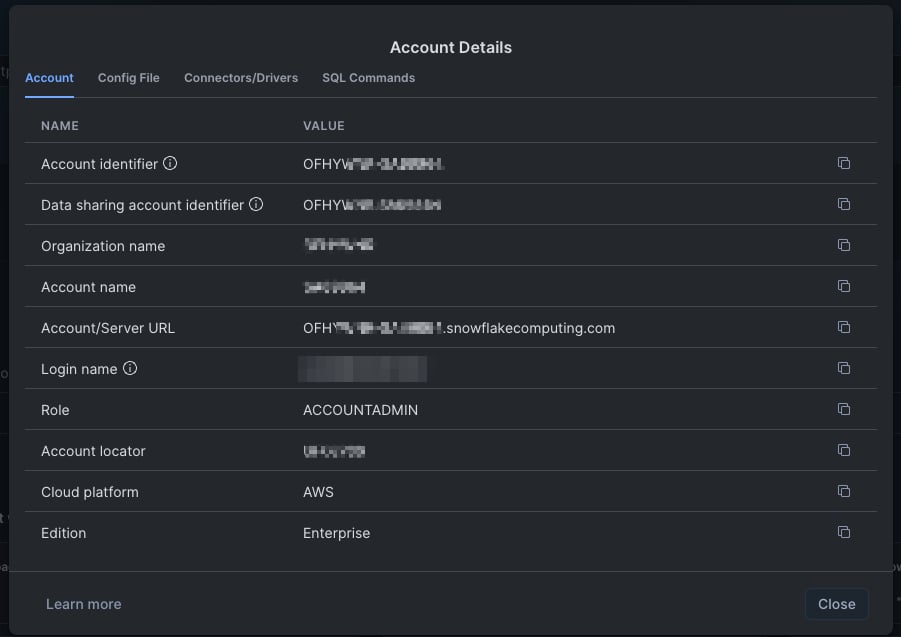Click the Account name row label
The image size is (901, 637).
[88, 287]
